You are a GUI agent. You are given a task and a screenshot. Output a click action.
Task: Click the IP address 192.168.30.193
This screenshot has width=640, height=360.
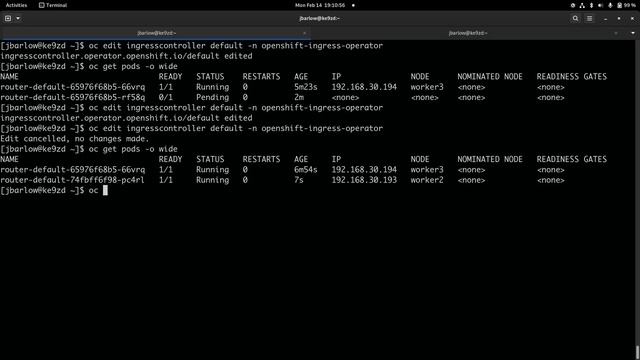[x=364, y=180]
